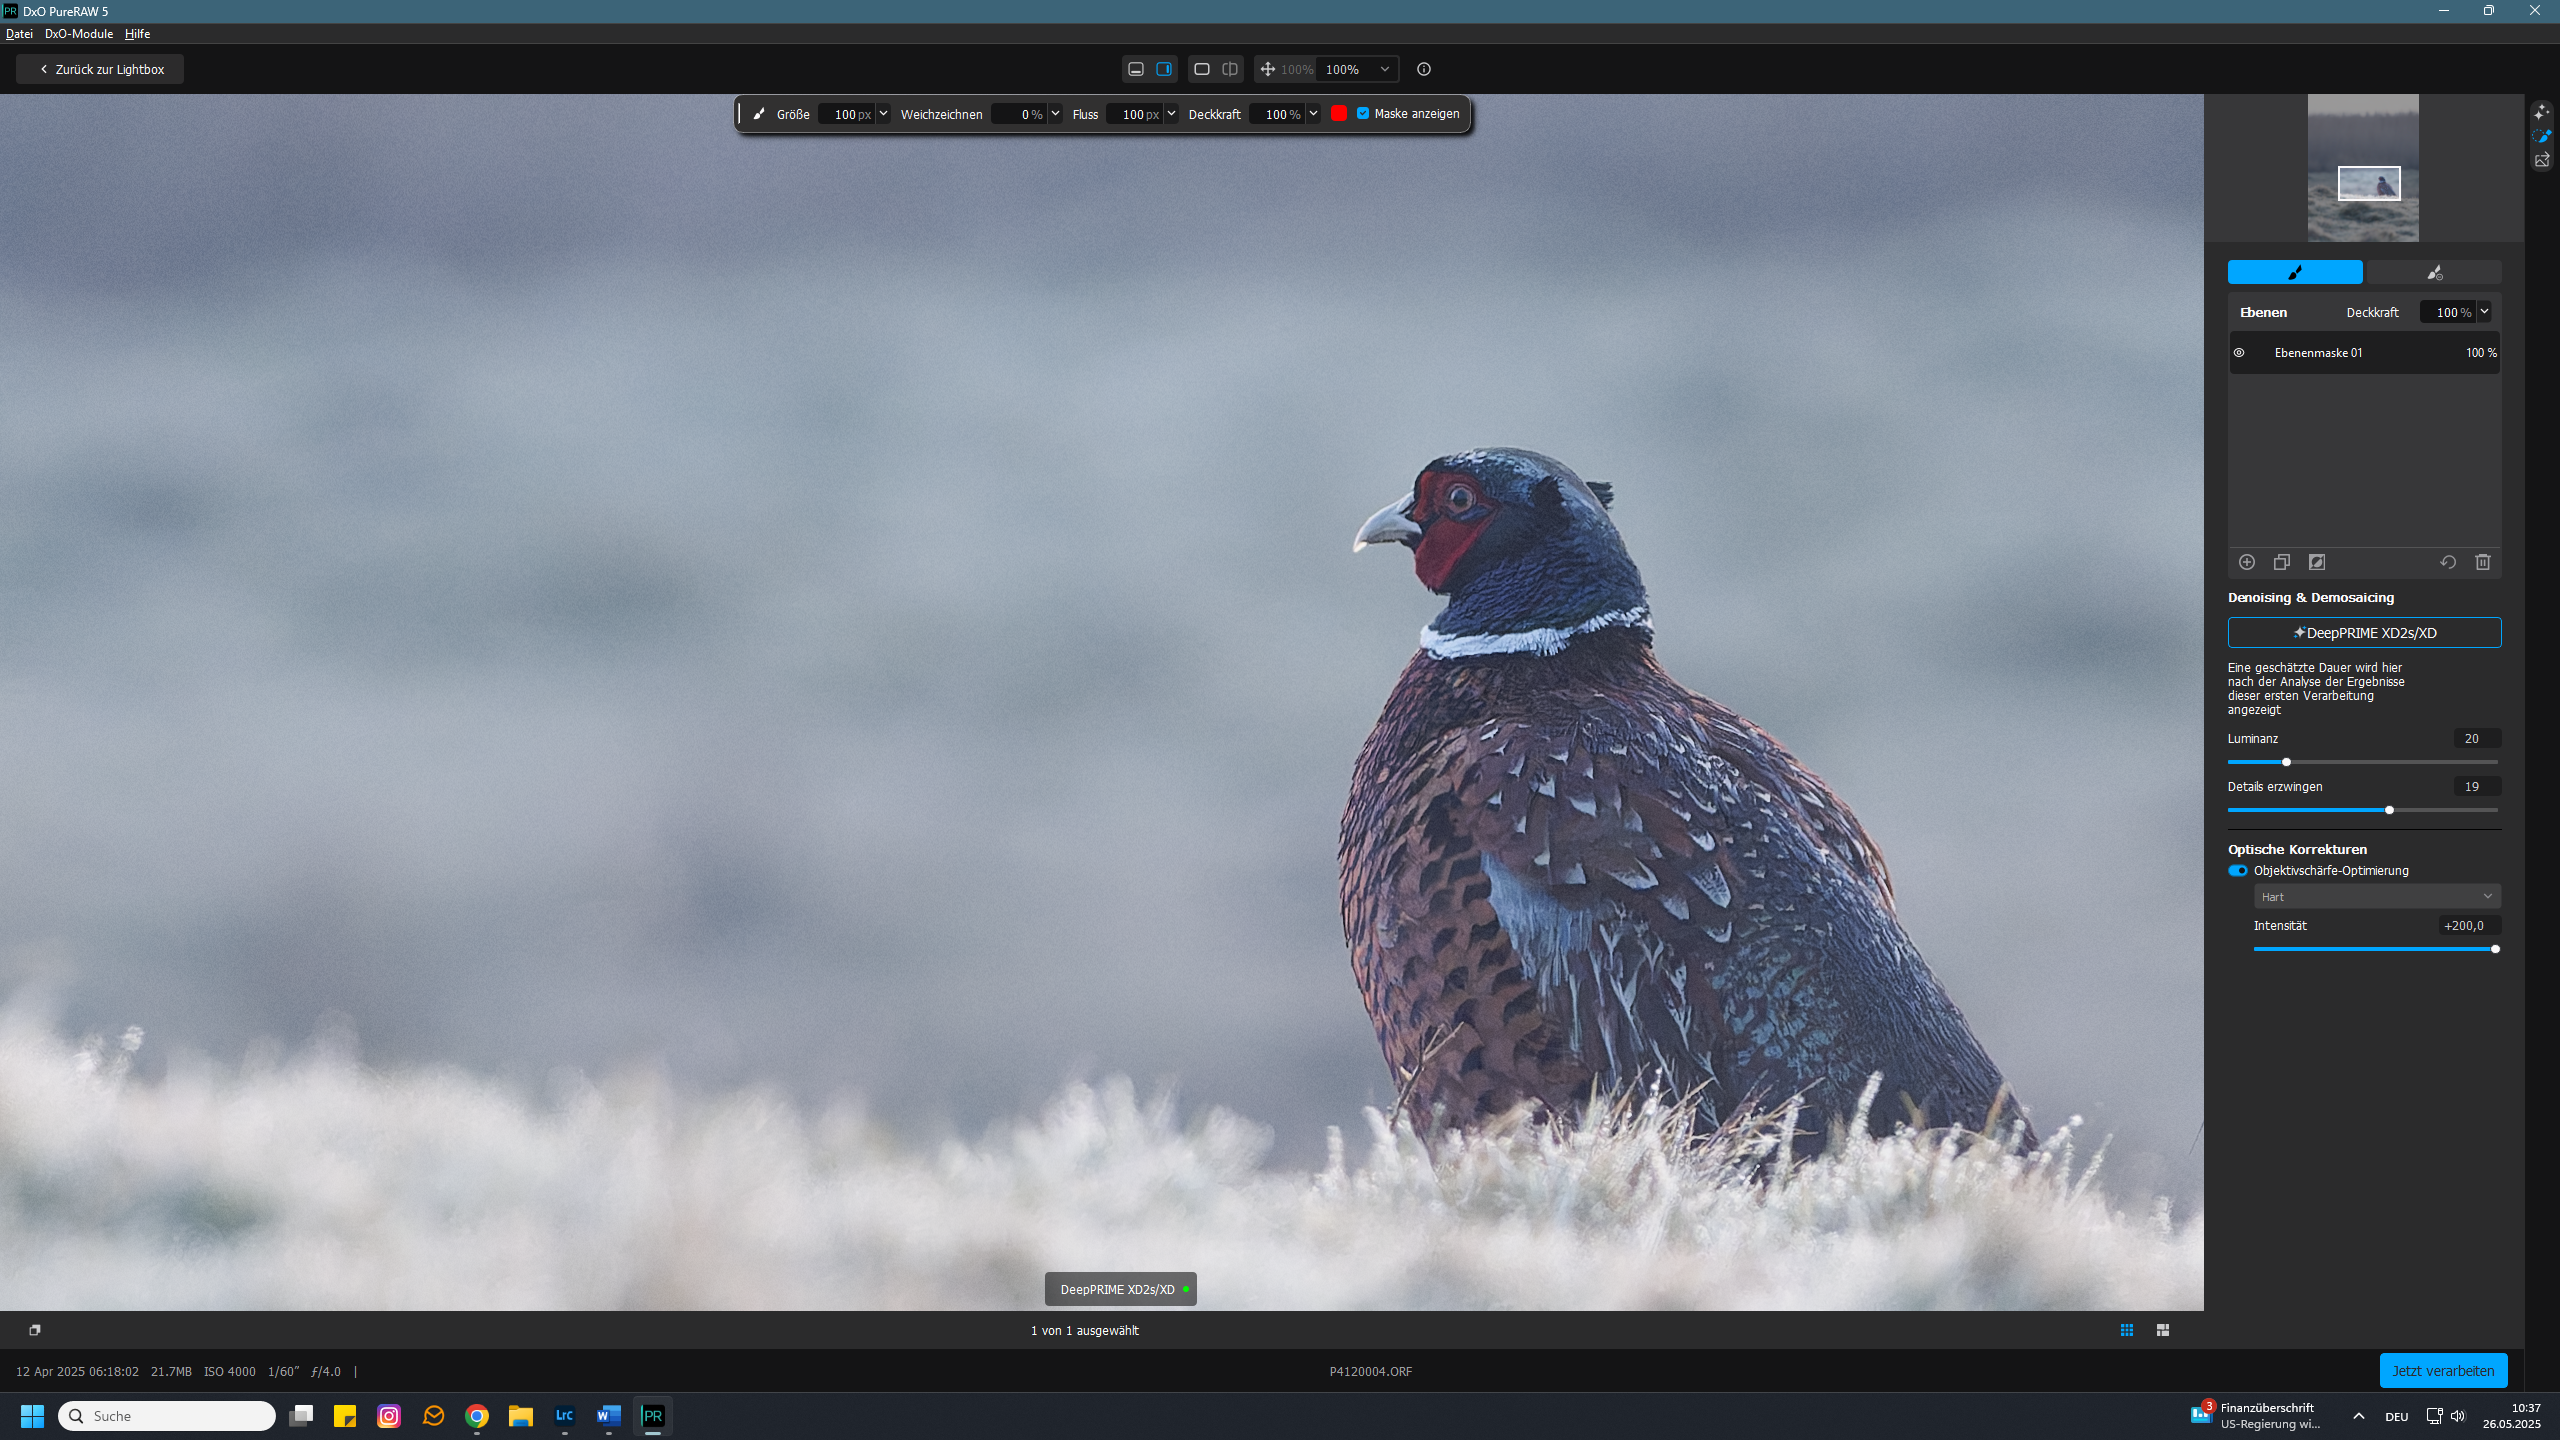Open File Explorer from taskbar
Screen dimensions: 2560x1440
pos(521,1416)
